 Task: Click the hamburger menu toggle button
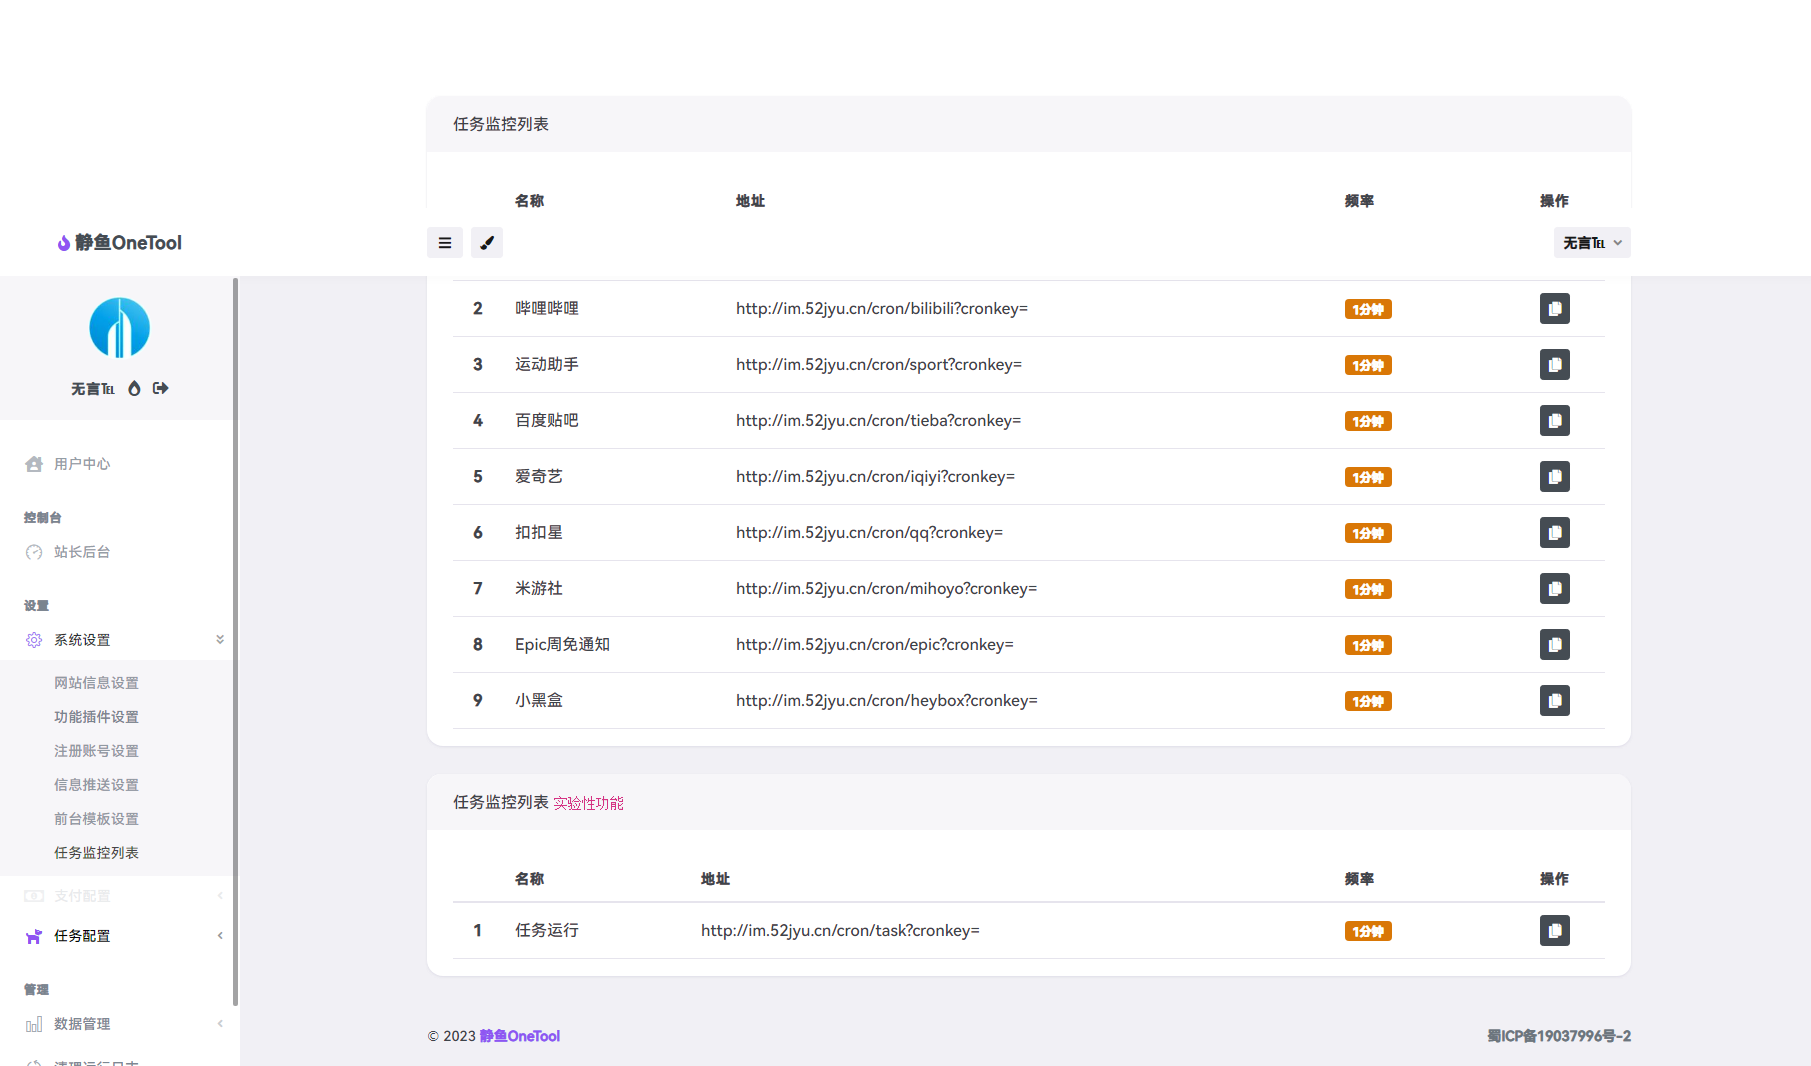(445, 243)
